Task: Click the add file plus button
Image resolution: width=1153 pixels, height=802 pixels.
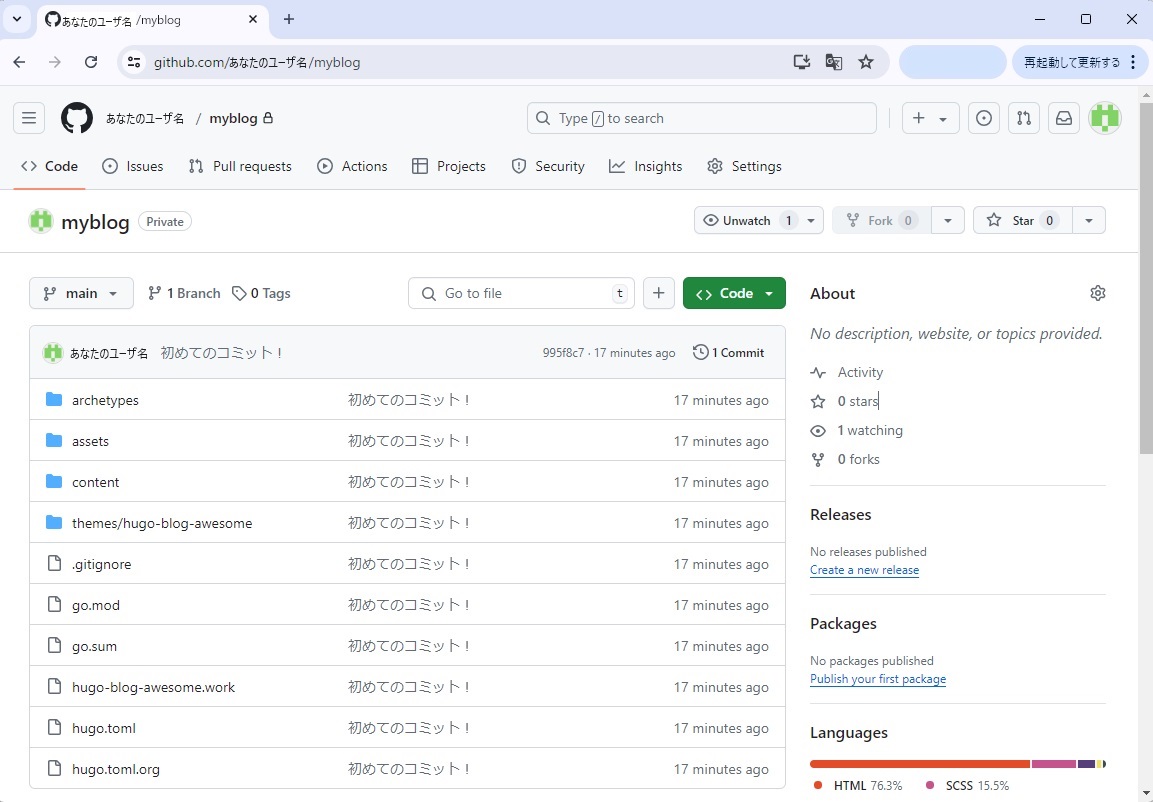Action: (659, 293)
